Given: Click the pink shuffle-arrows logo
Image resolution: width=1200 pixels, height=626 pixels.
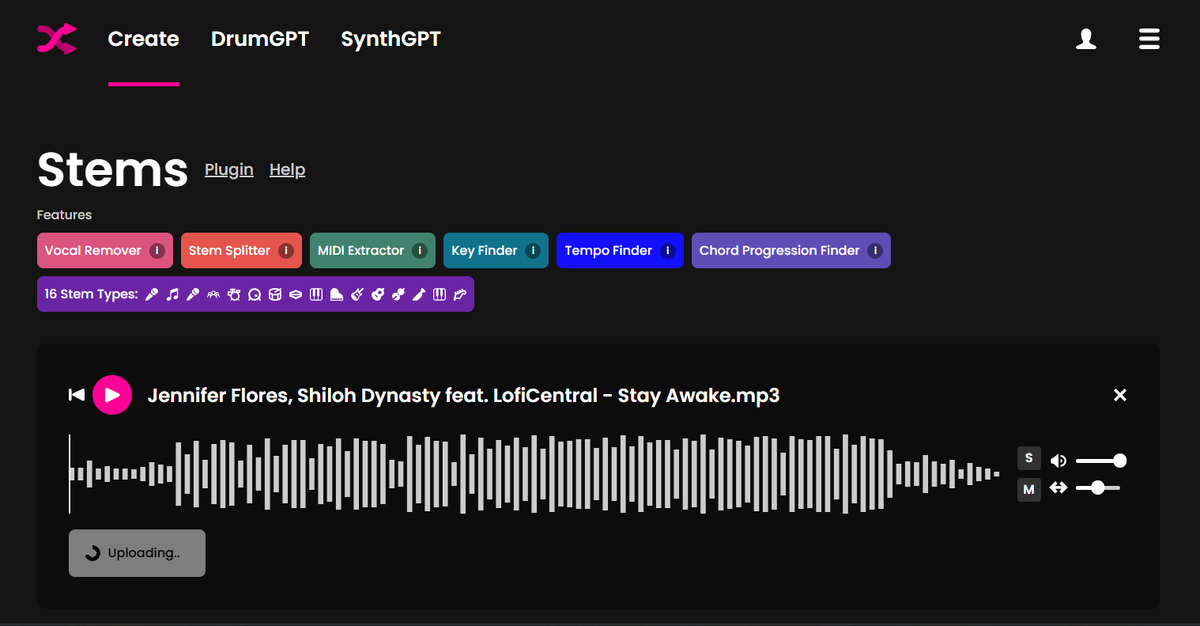Looking at the screenshot, I should click(x=57, y=39).
